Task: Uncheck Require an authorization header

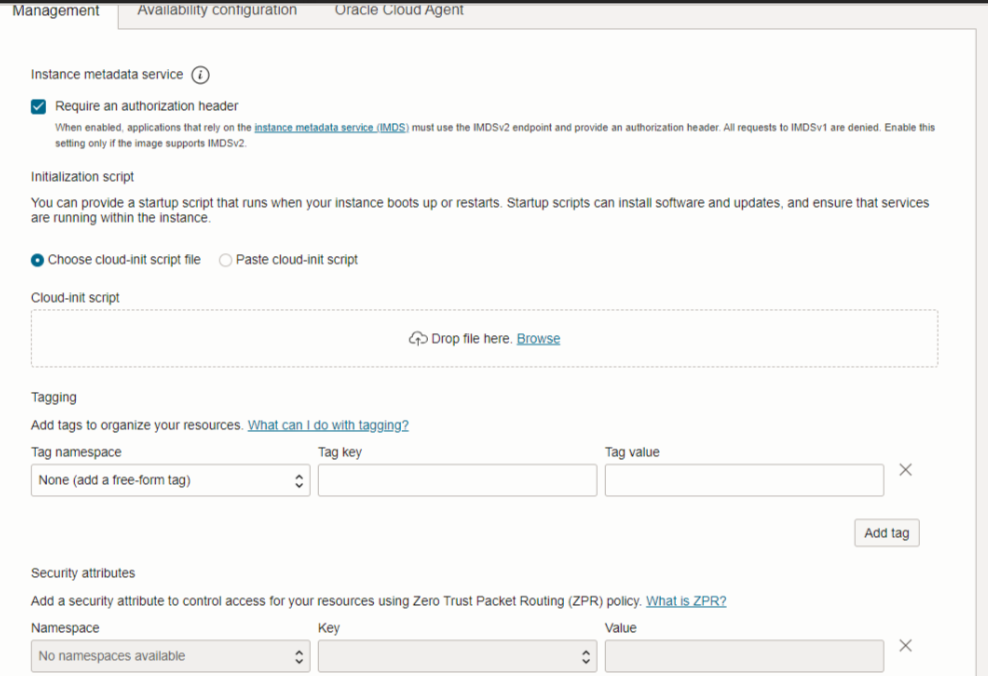Action: tap(38, 106)
